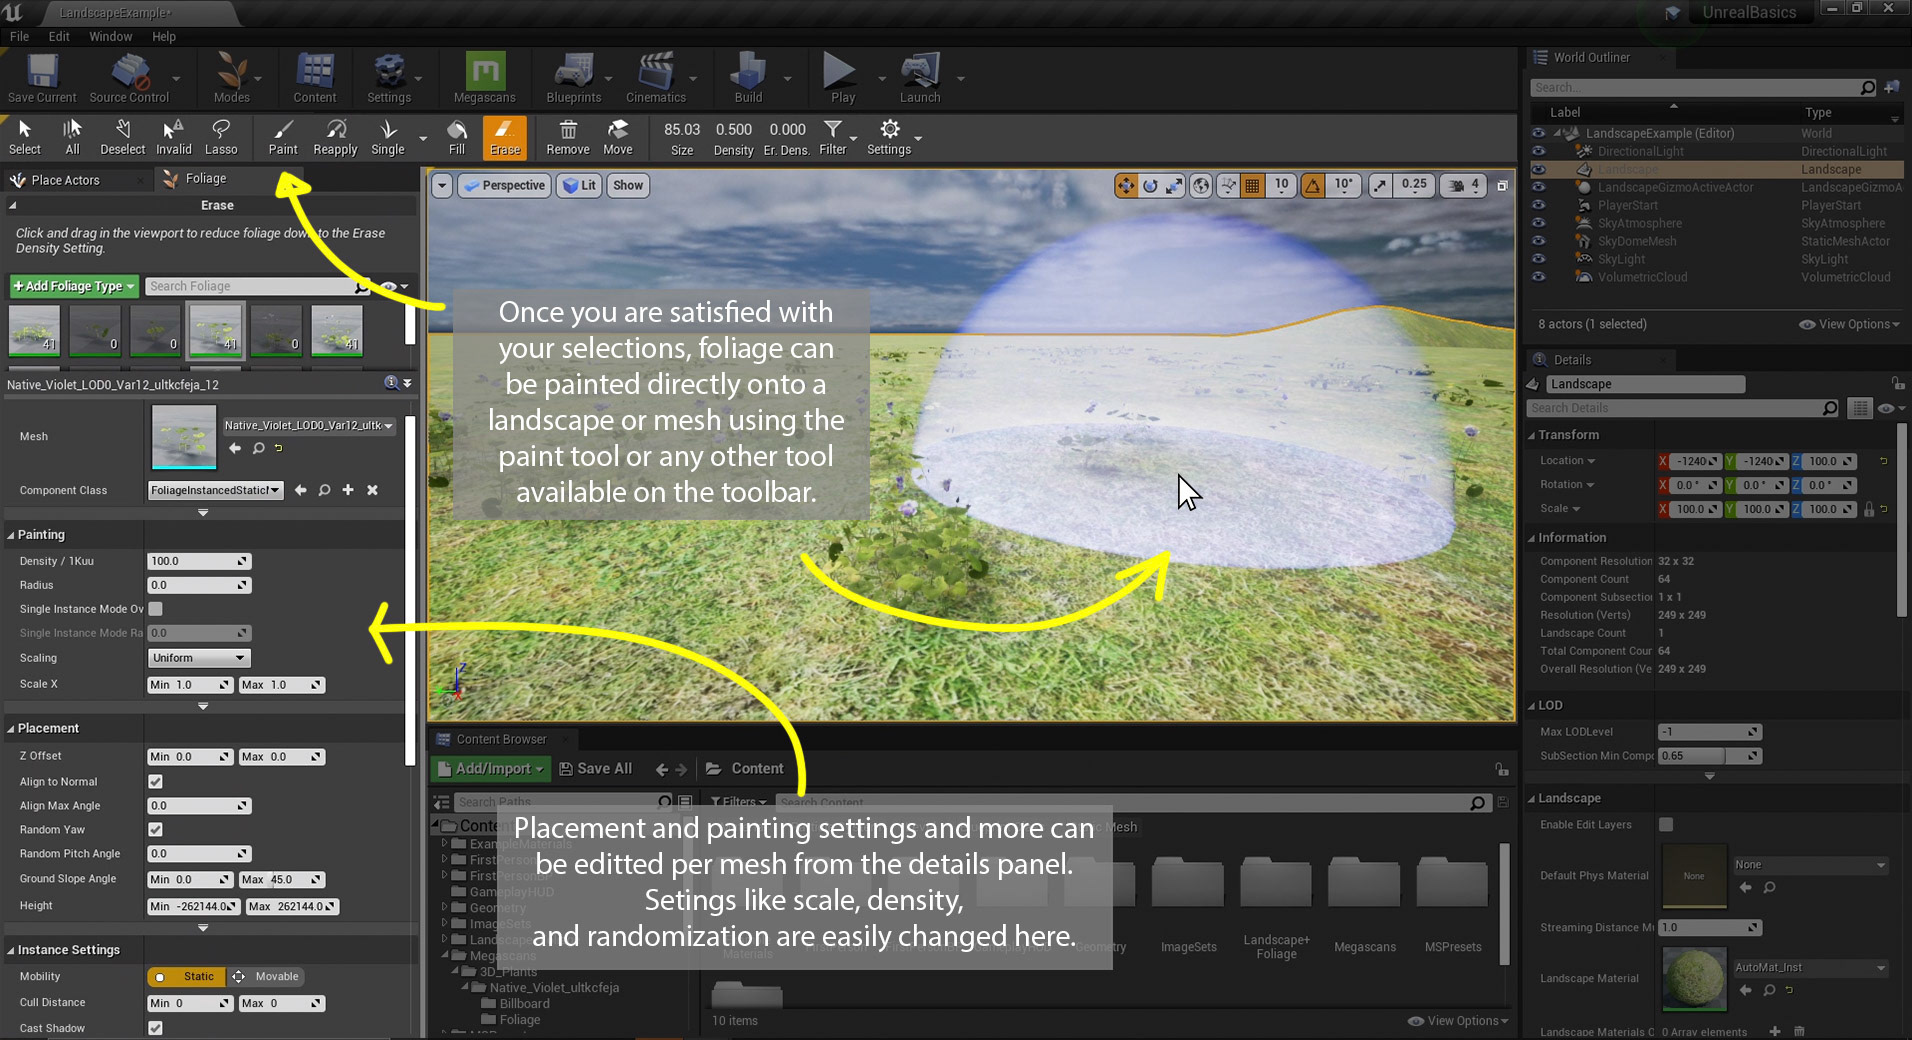This screenshot has height=1040, width=1912.
Task: Activate the Lasso foliage tool
Action: pyautogui.click(x=221, y=138)
